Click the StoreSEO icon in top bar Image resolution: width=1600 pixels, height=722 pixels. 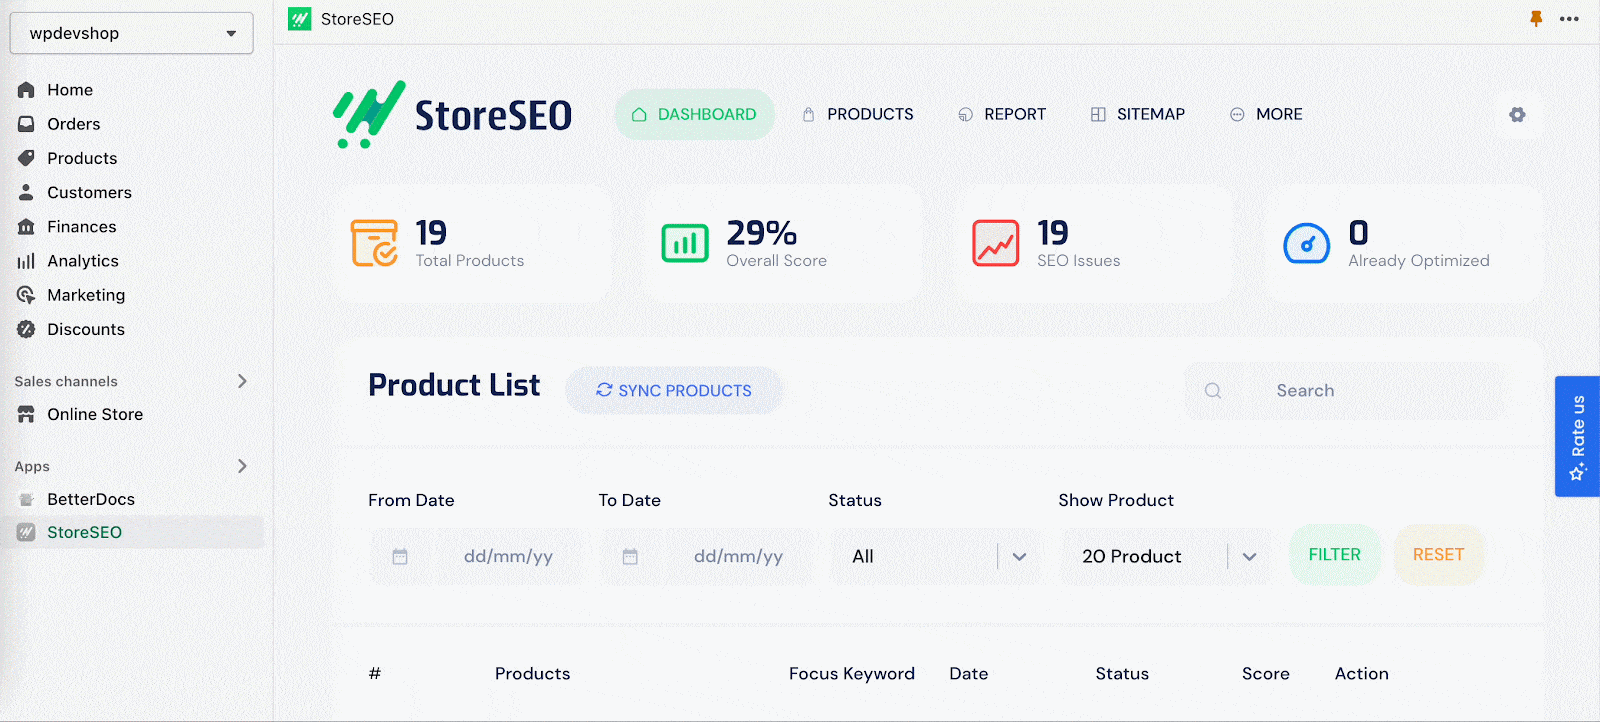pyautogui.click(x=300, y=19)
